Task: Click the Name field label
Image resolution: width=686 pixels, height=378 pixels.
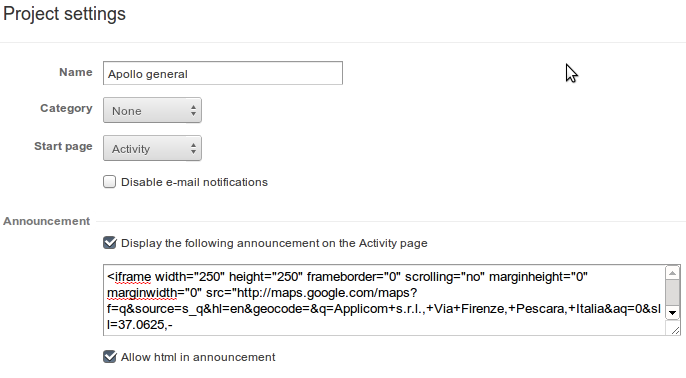Action: tap(76, 72)
